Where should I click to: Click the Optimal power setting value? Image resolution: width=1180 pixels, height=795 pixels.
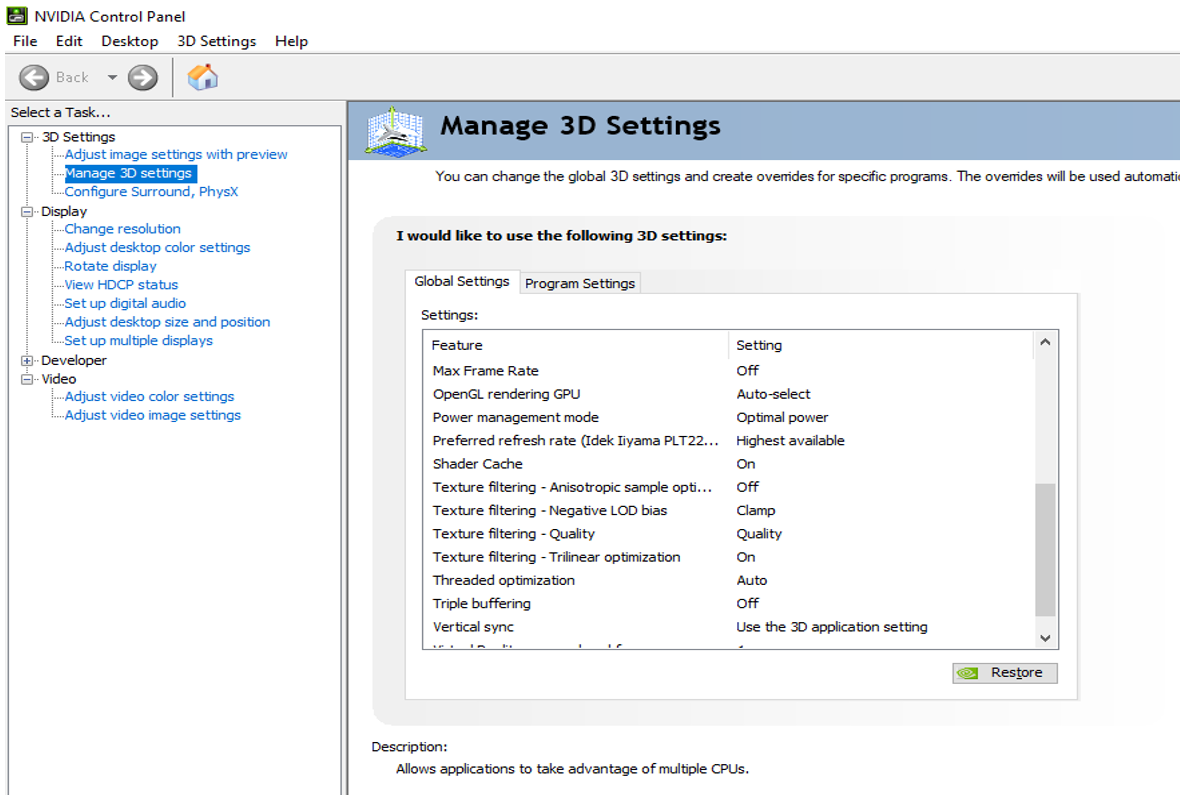[782, 418]
